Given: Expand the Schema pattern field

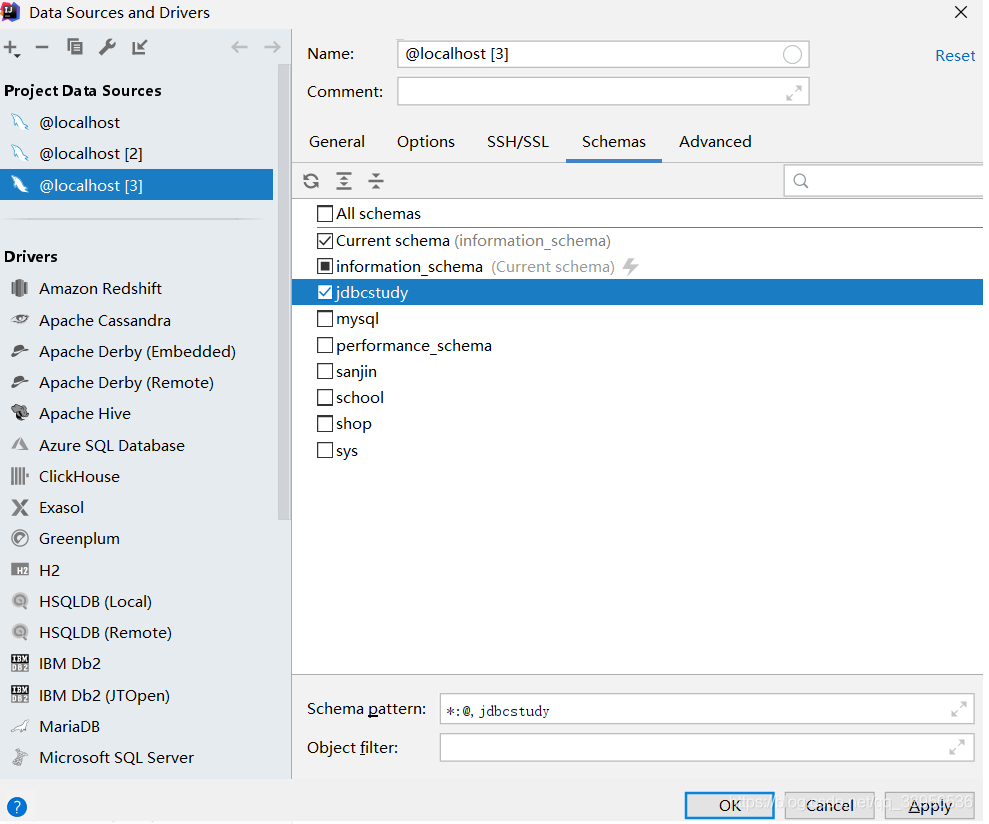Looking at the screenshot, I should tap(959, 709).
